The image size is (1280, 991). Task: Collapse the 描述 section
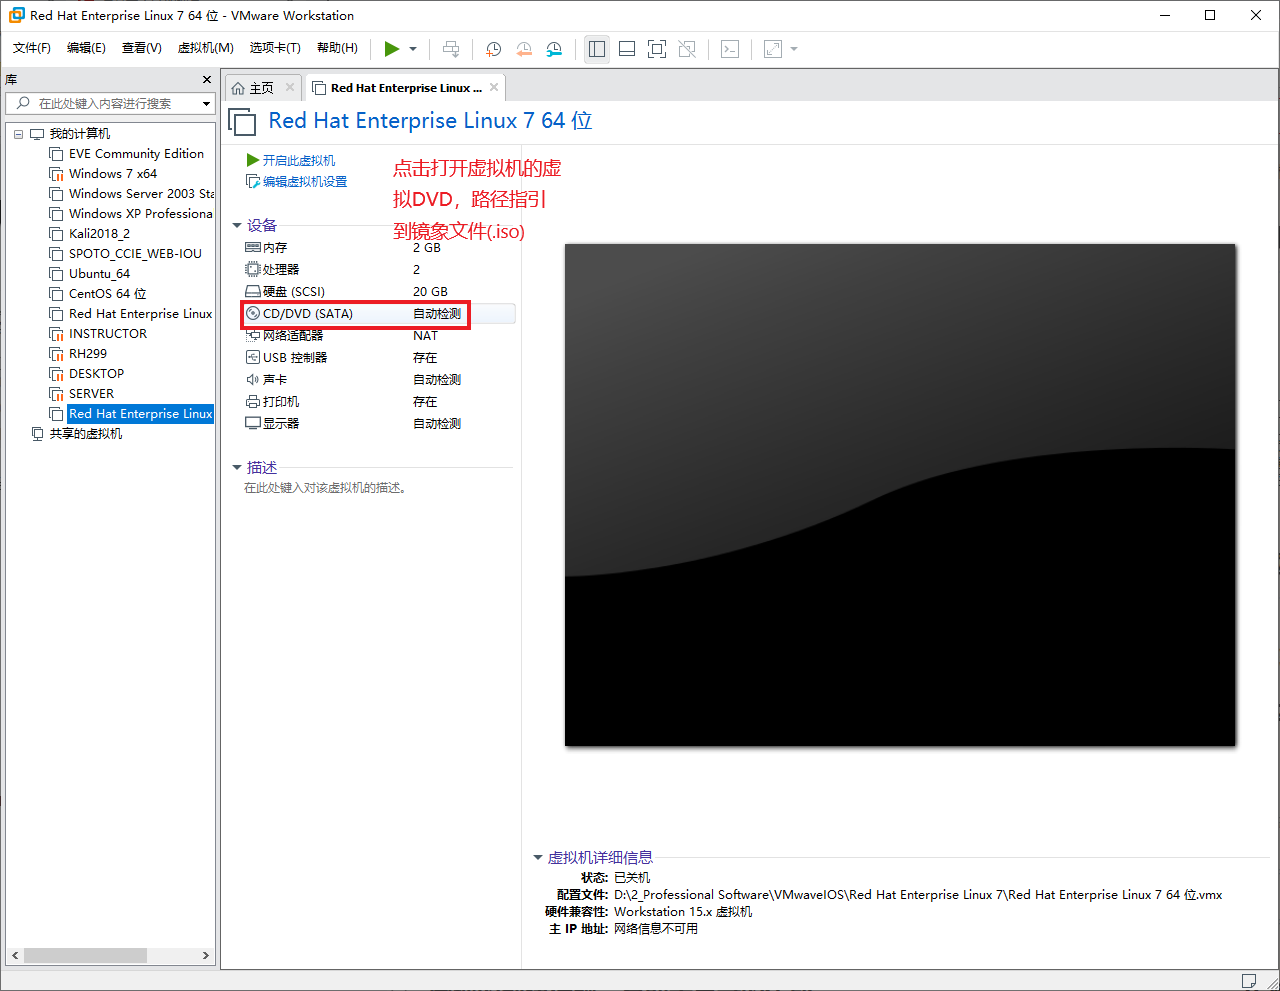click(237, 468)
